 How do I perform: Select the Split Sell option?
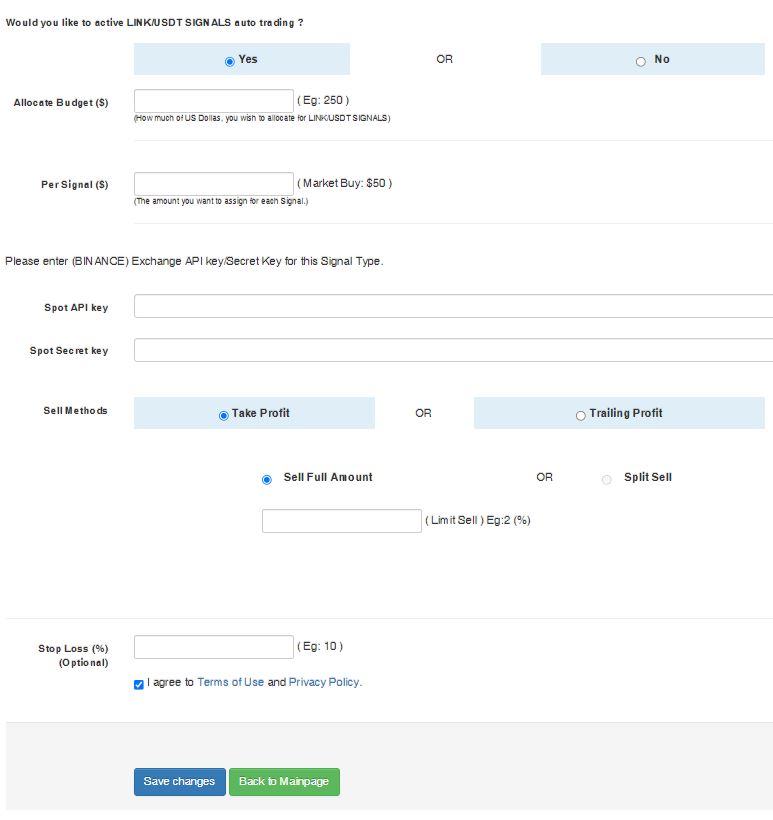click(607, 480)
